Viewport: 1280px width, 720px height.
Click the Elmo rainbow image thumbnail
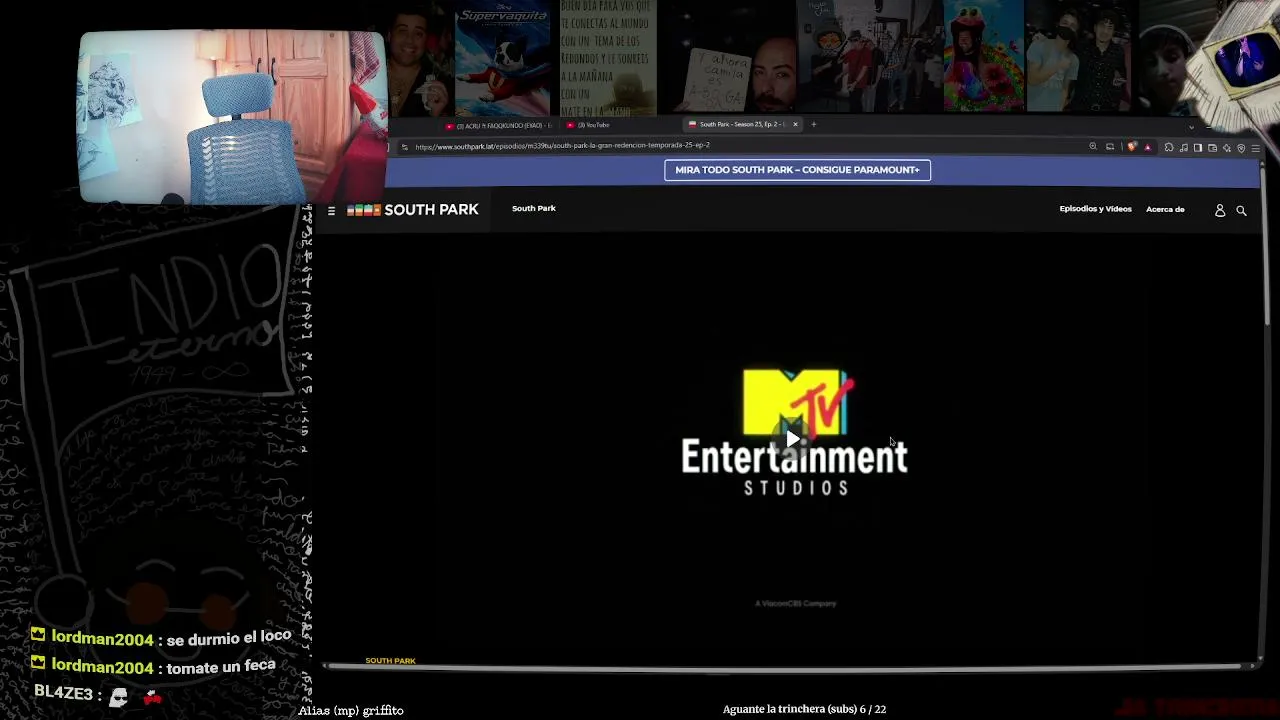983,56
